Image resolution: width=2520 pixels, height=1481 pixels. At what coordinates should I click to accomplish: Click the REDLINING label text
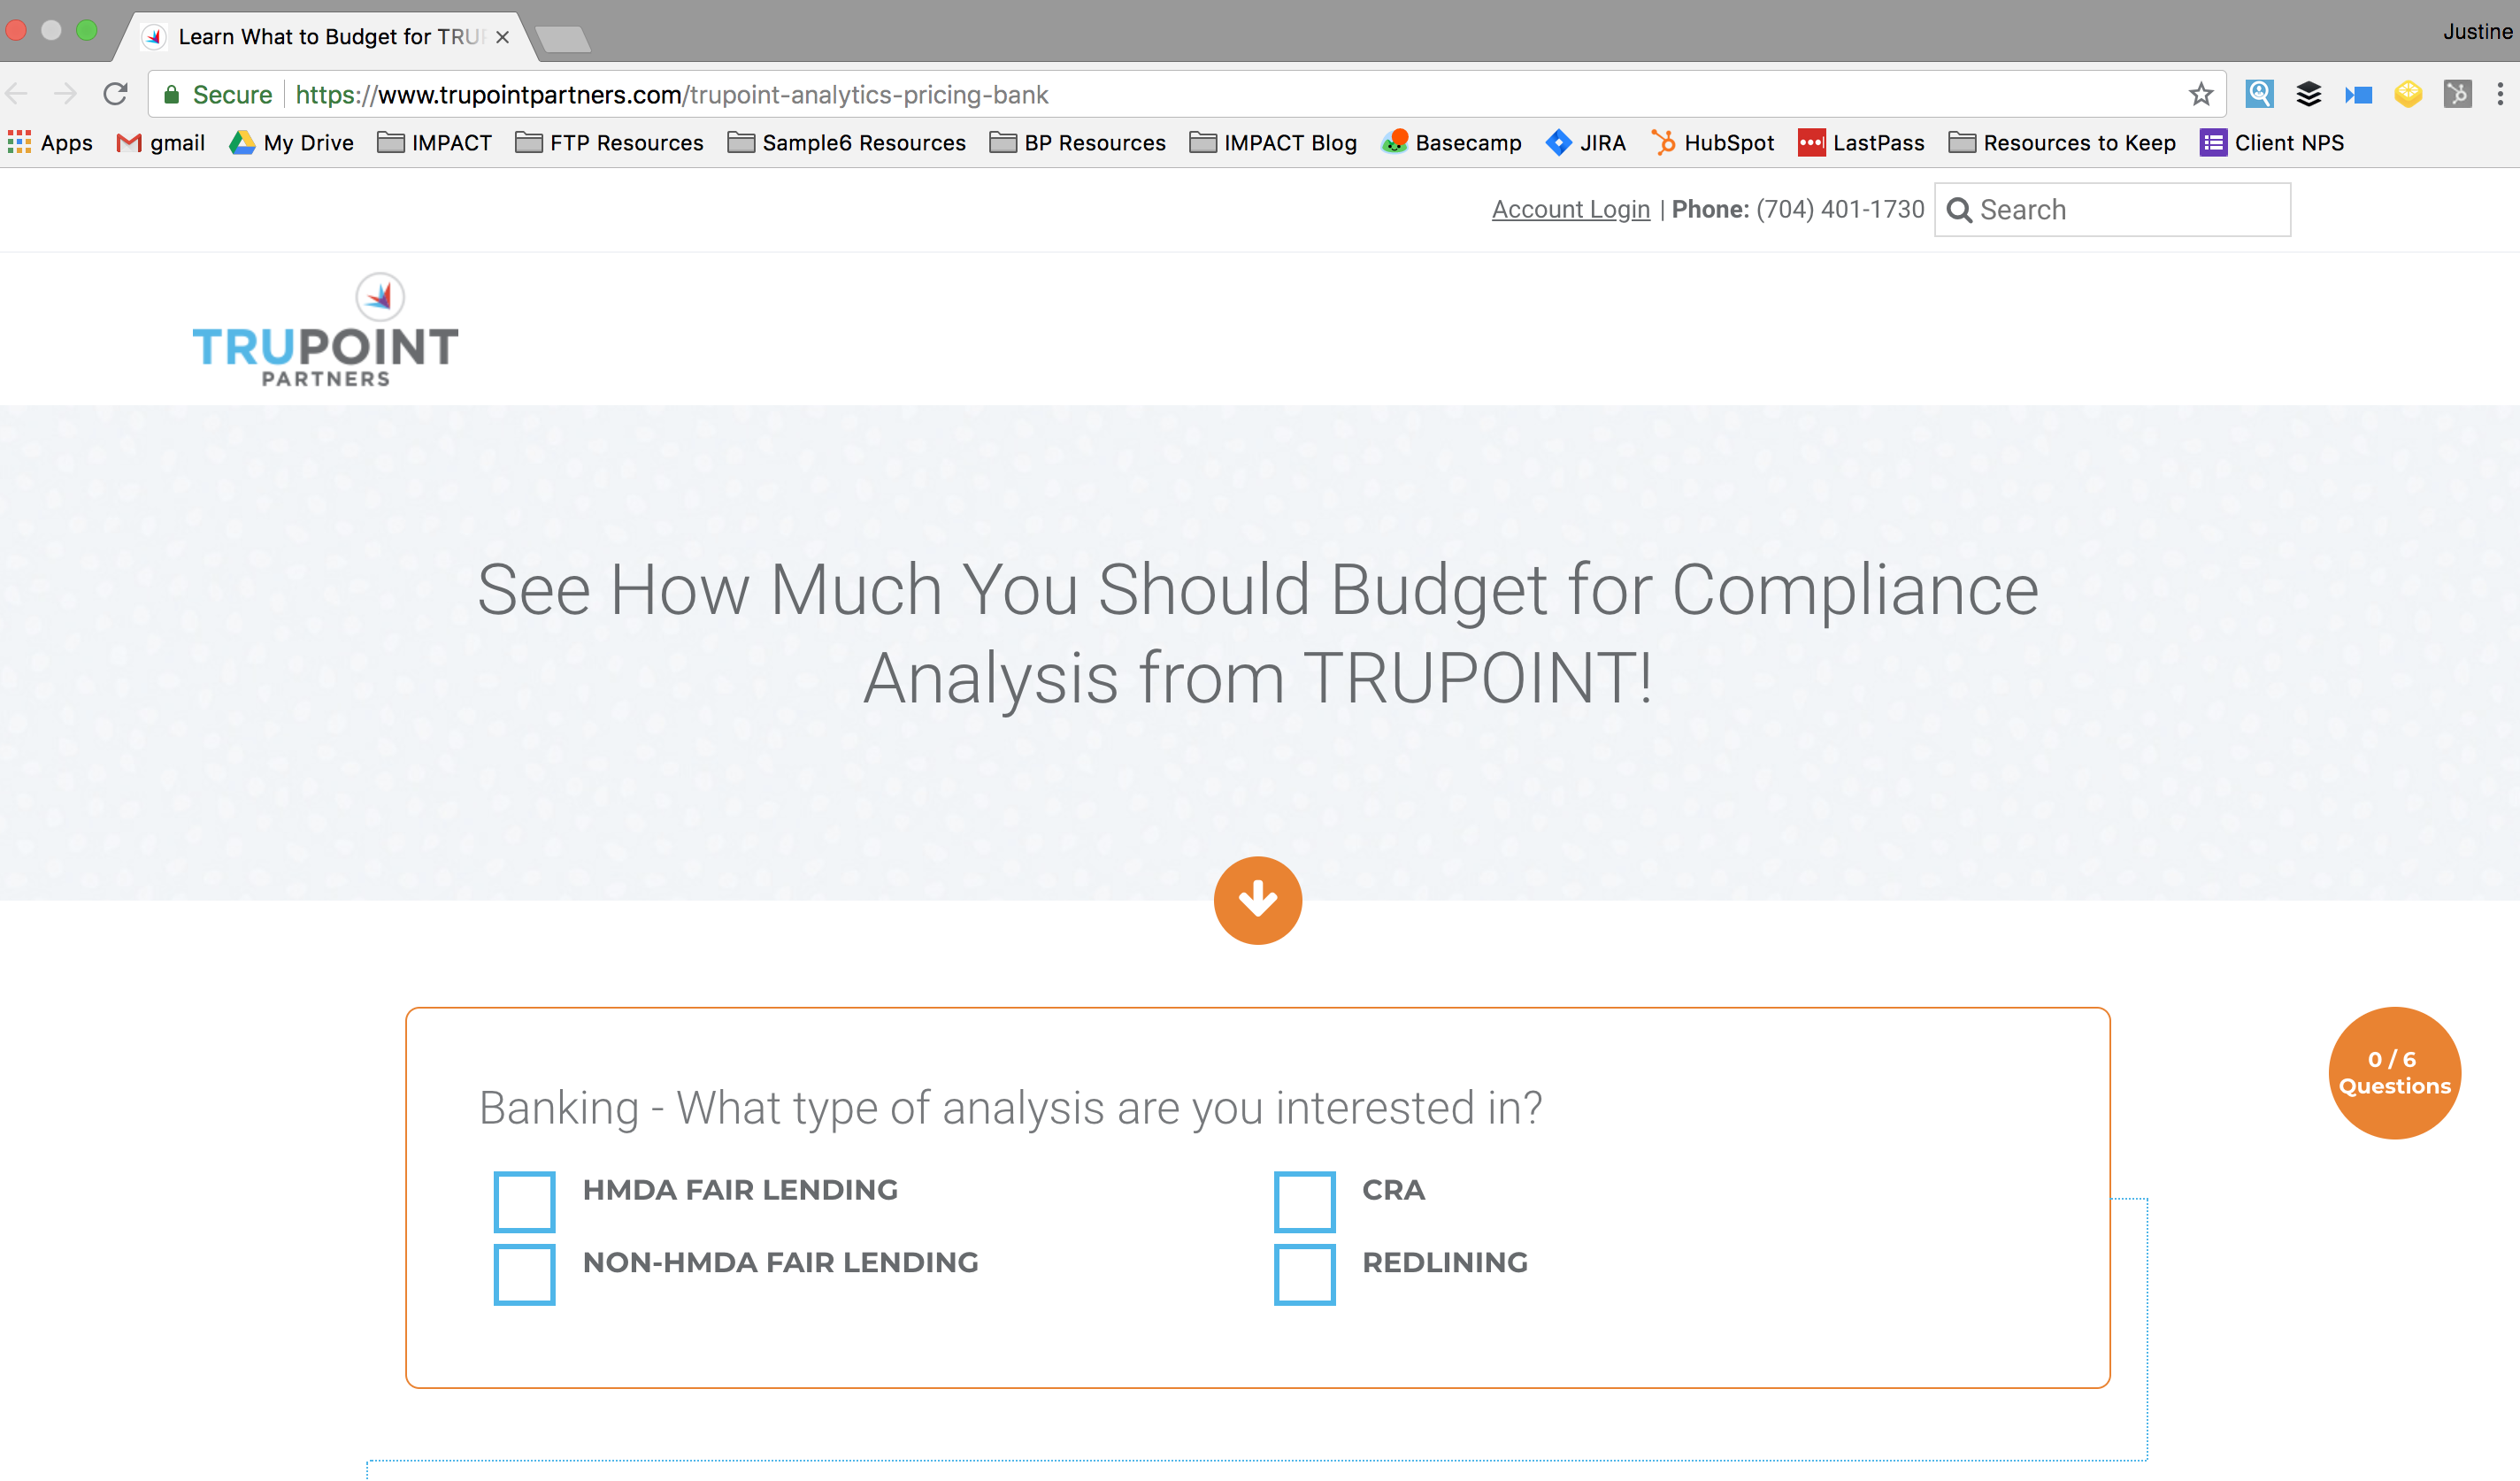[x=1445, y=1262]
